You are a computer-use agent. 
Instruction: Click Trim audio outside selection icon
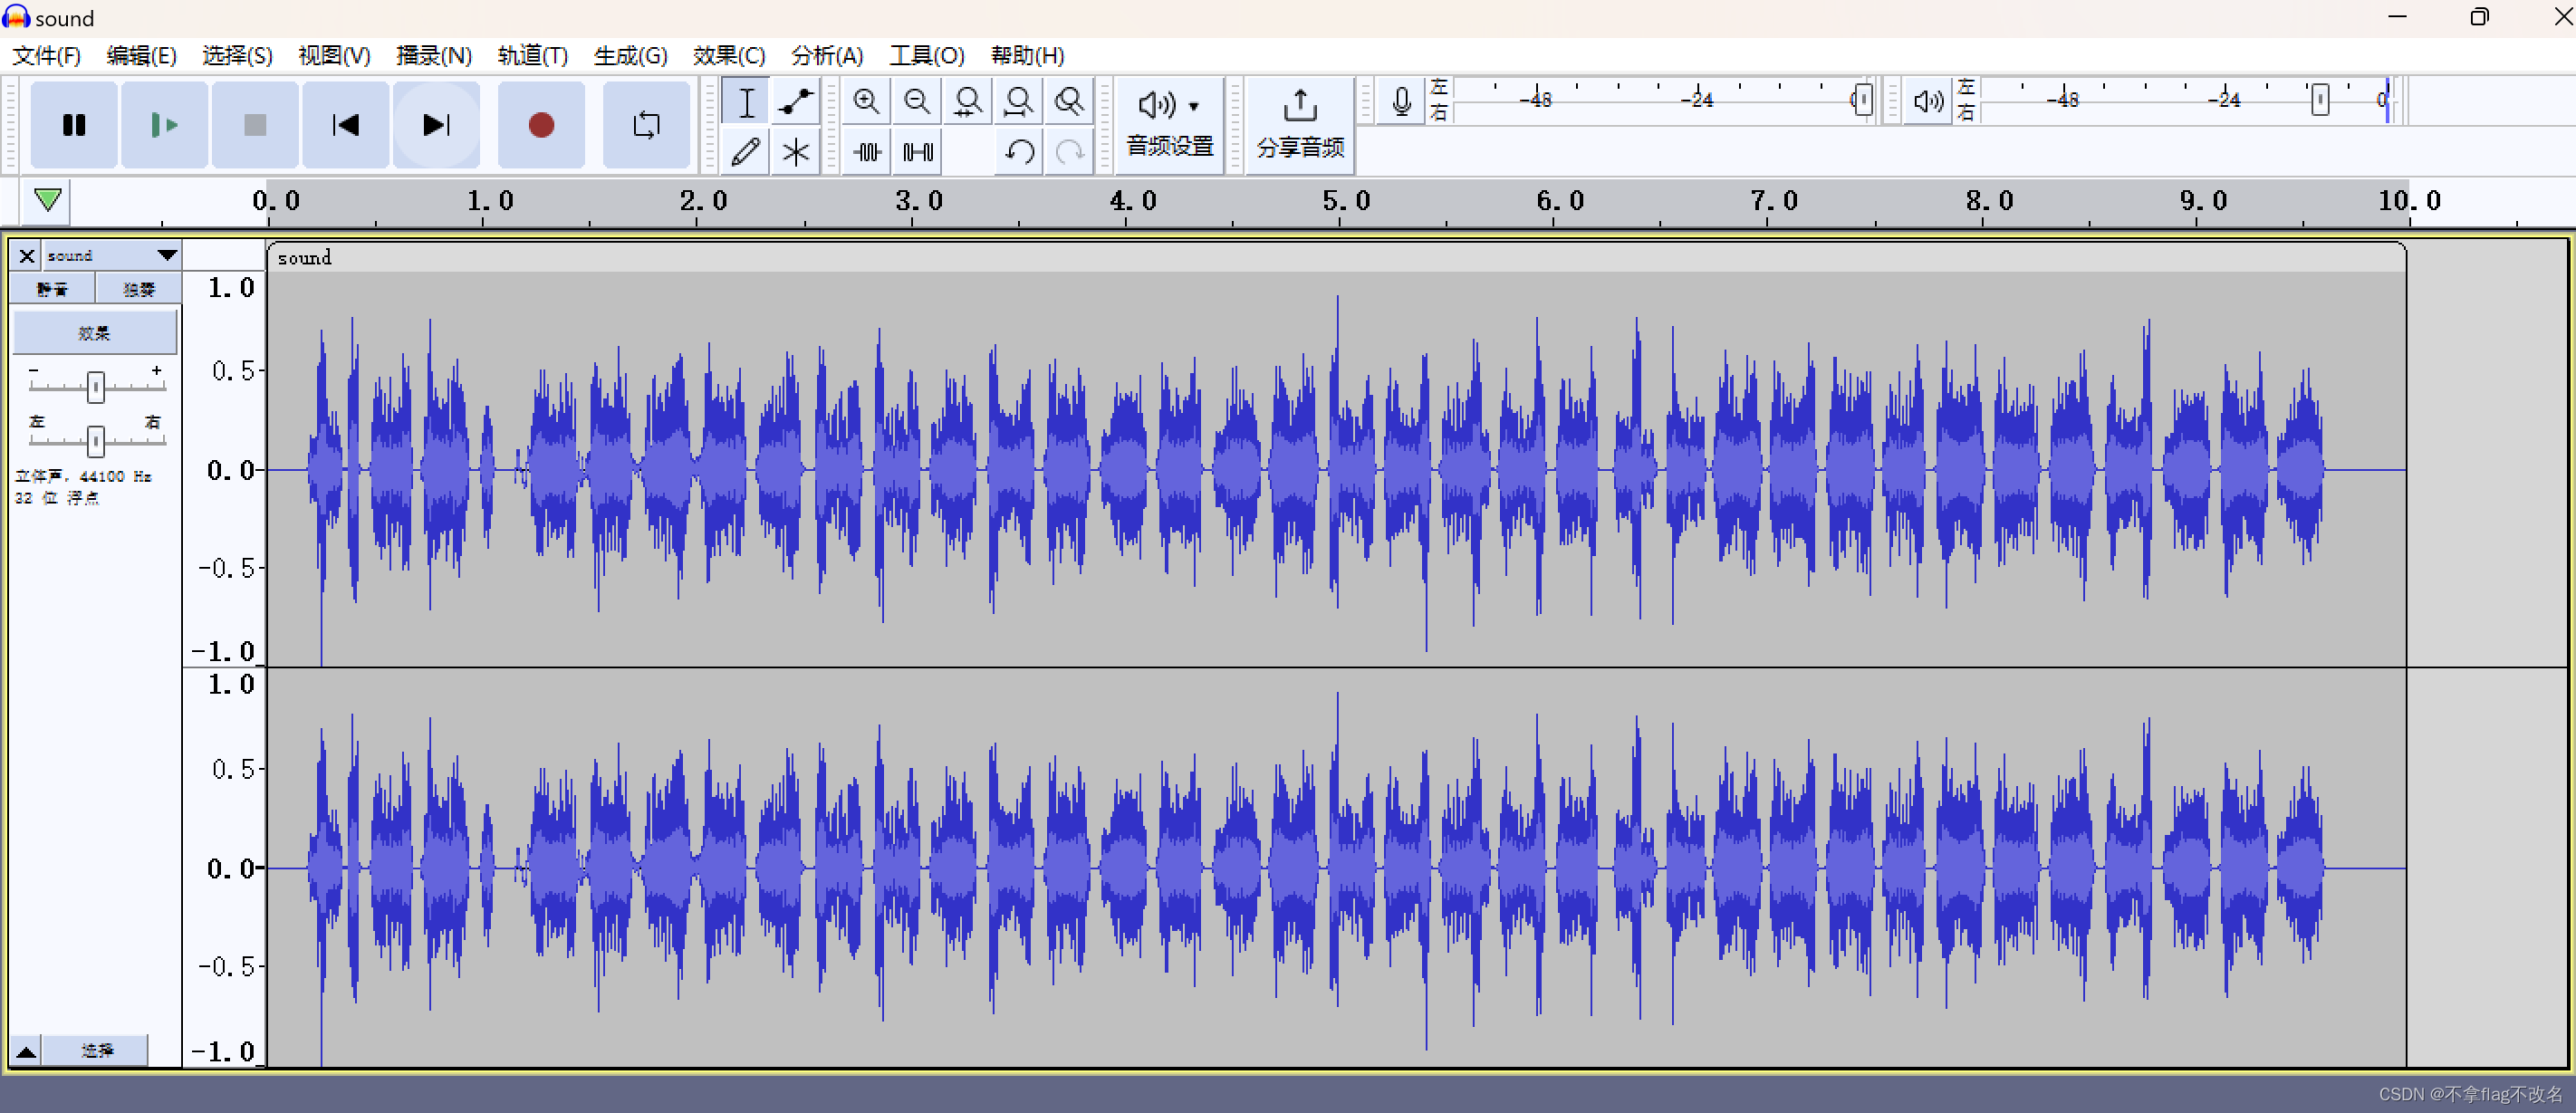tap(866, 152)
